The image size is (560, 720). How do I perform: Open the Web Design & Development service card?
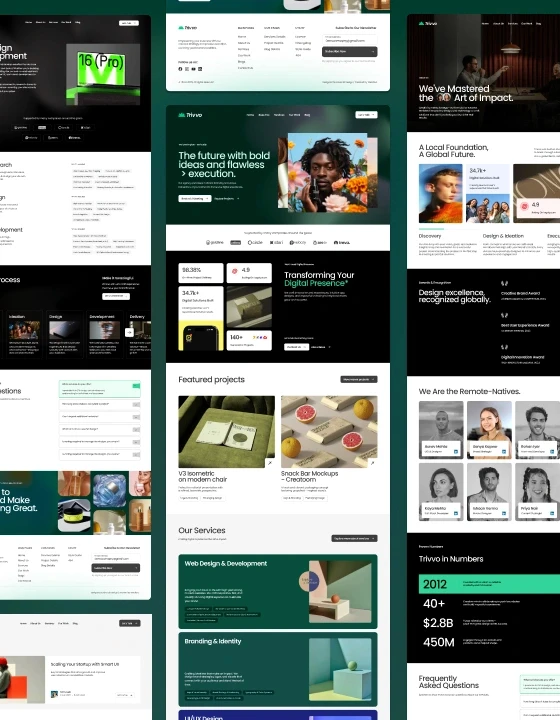pos(278,591)
